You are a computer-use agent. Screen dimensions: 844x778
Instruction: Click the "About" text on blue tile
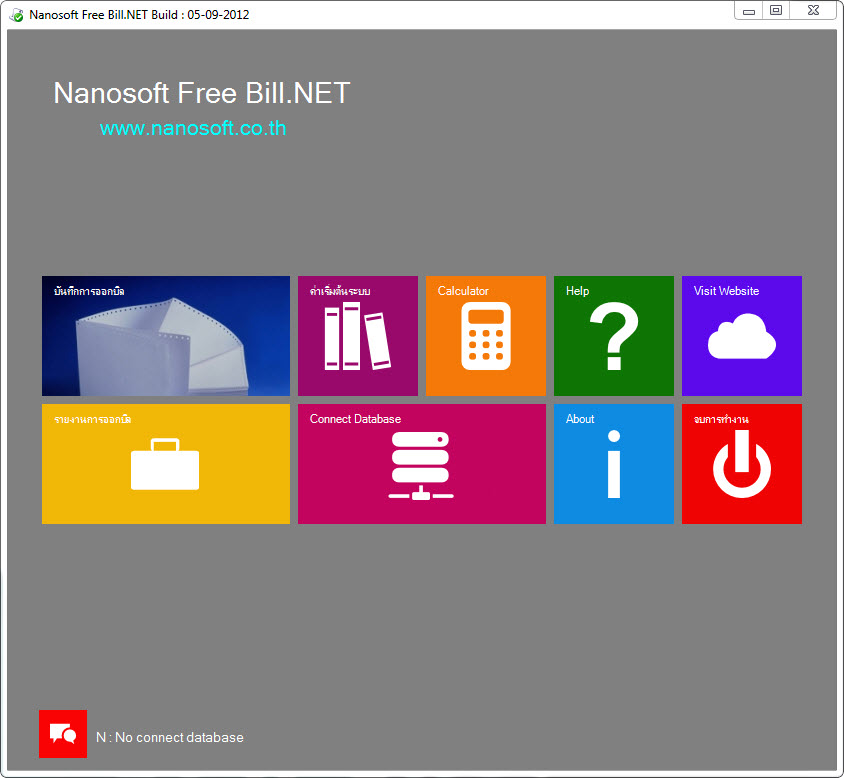(x=580, y=419)
